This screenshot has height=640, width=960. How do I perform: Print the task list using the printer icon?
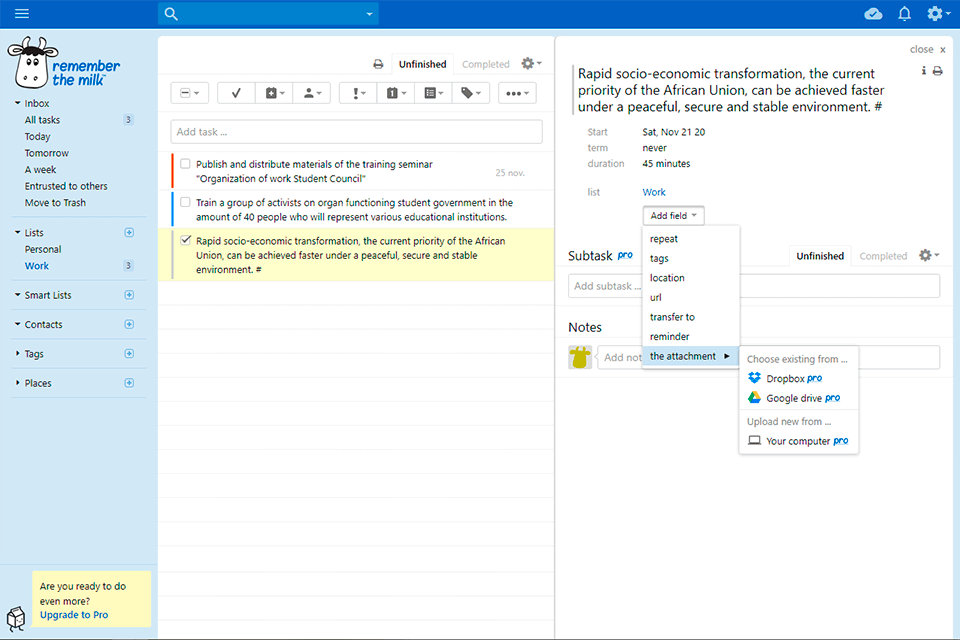coord(378,64)
